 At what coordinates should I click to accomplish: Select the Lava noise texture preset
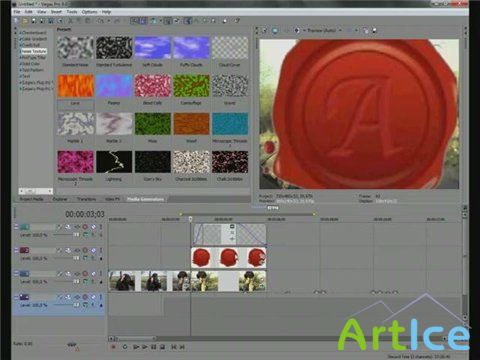[75, 86]
